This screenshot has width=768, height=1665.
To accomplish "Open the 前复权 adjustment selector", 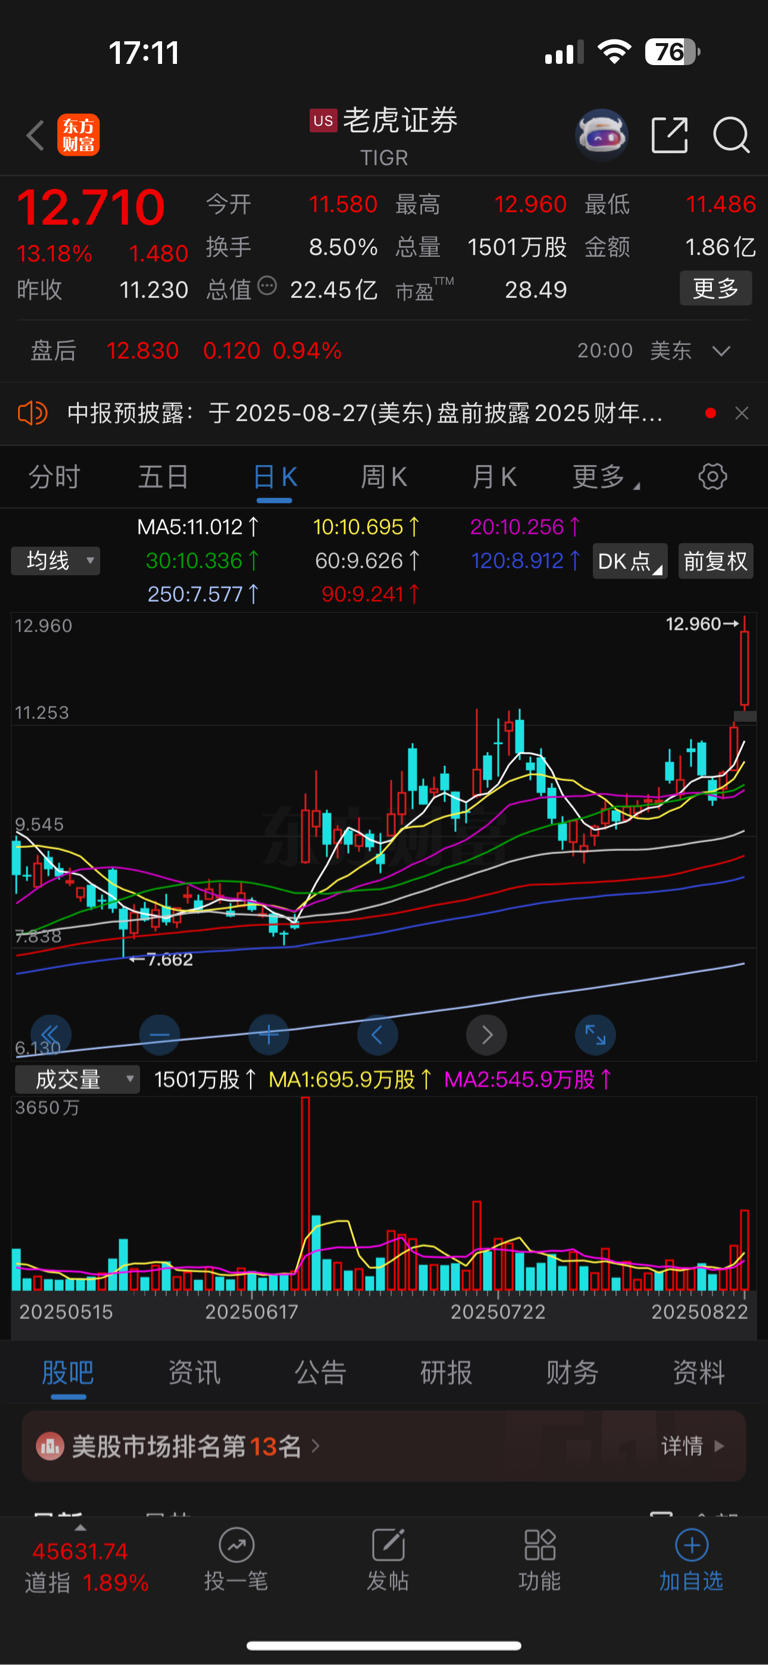I will (x=715, y=561).
